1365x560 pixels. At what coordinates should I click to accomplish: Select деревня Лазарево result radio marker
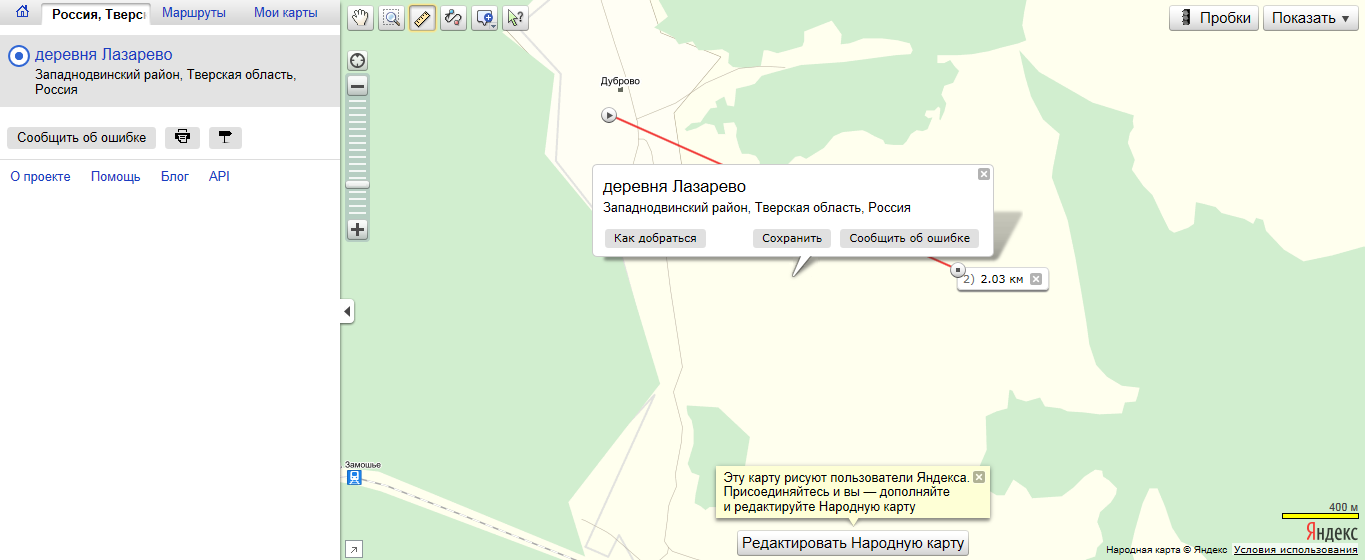coord(18,56)
